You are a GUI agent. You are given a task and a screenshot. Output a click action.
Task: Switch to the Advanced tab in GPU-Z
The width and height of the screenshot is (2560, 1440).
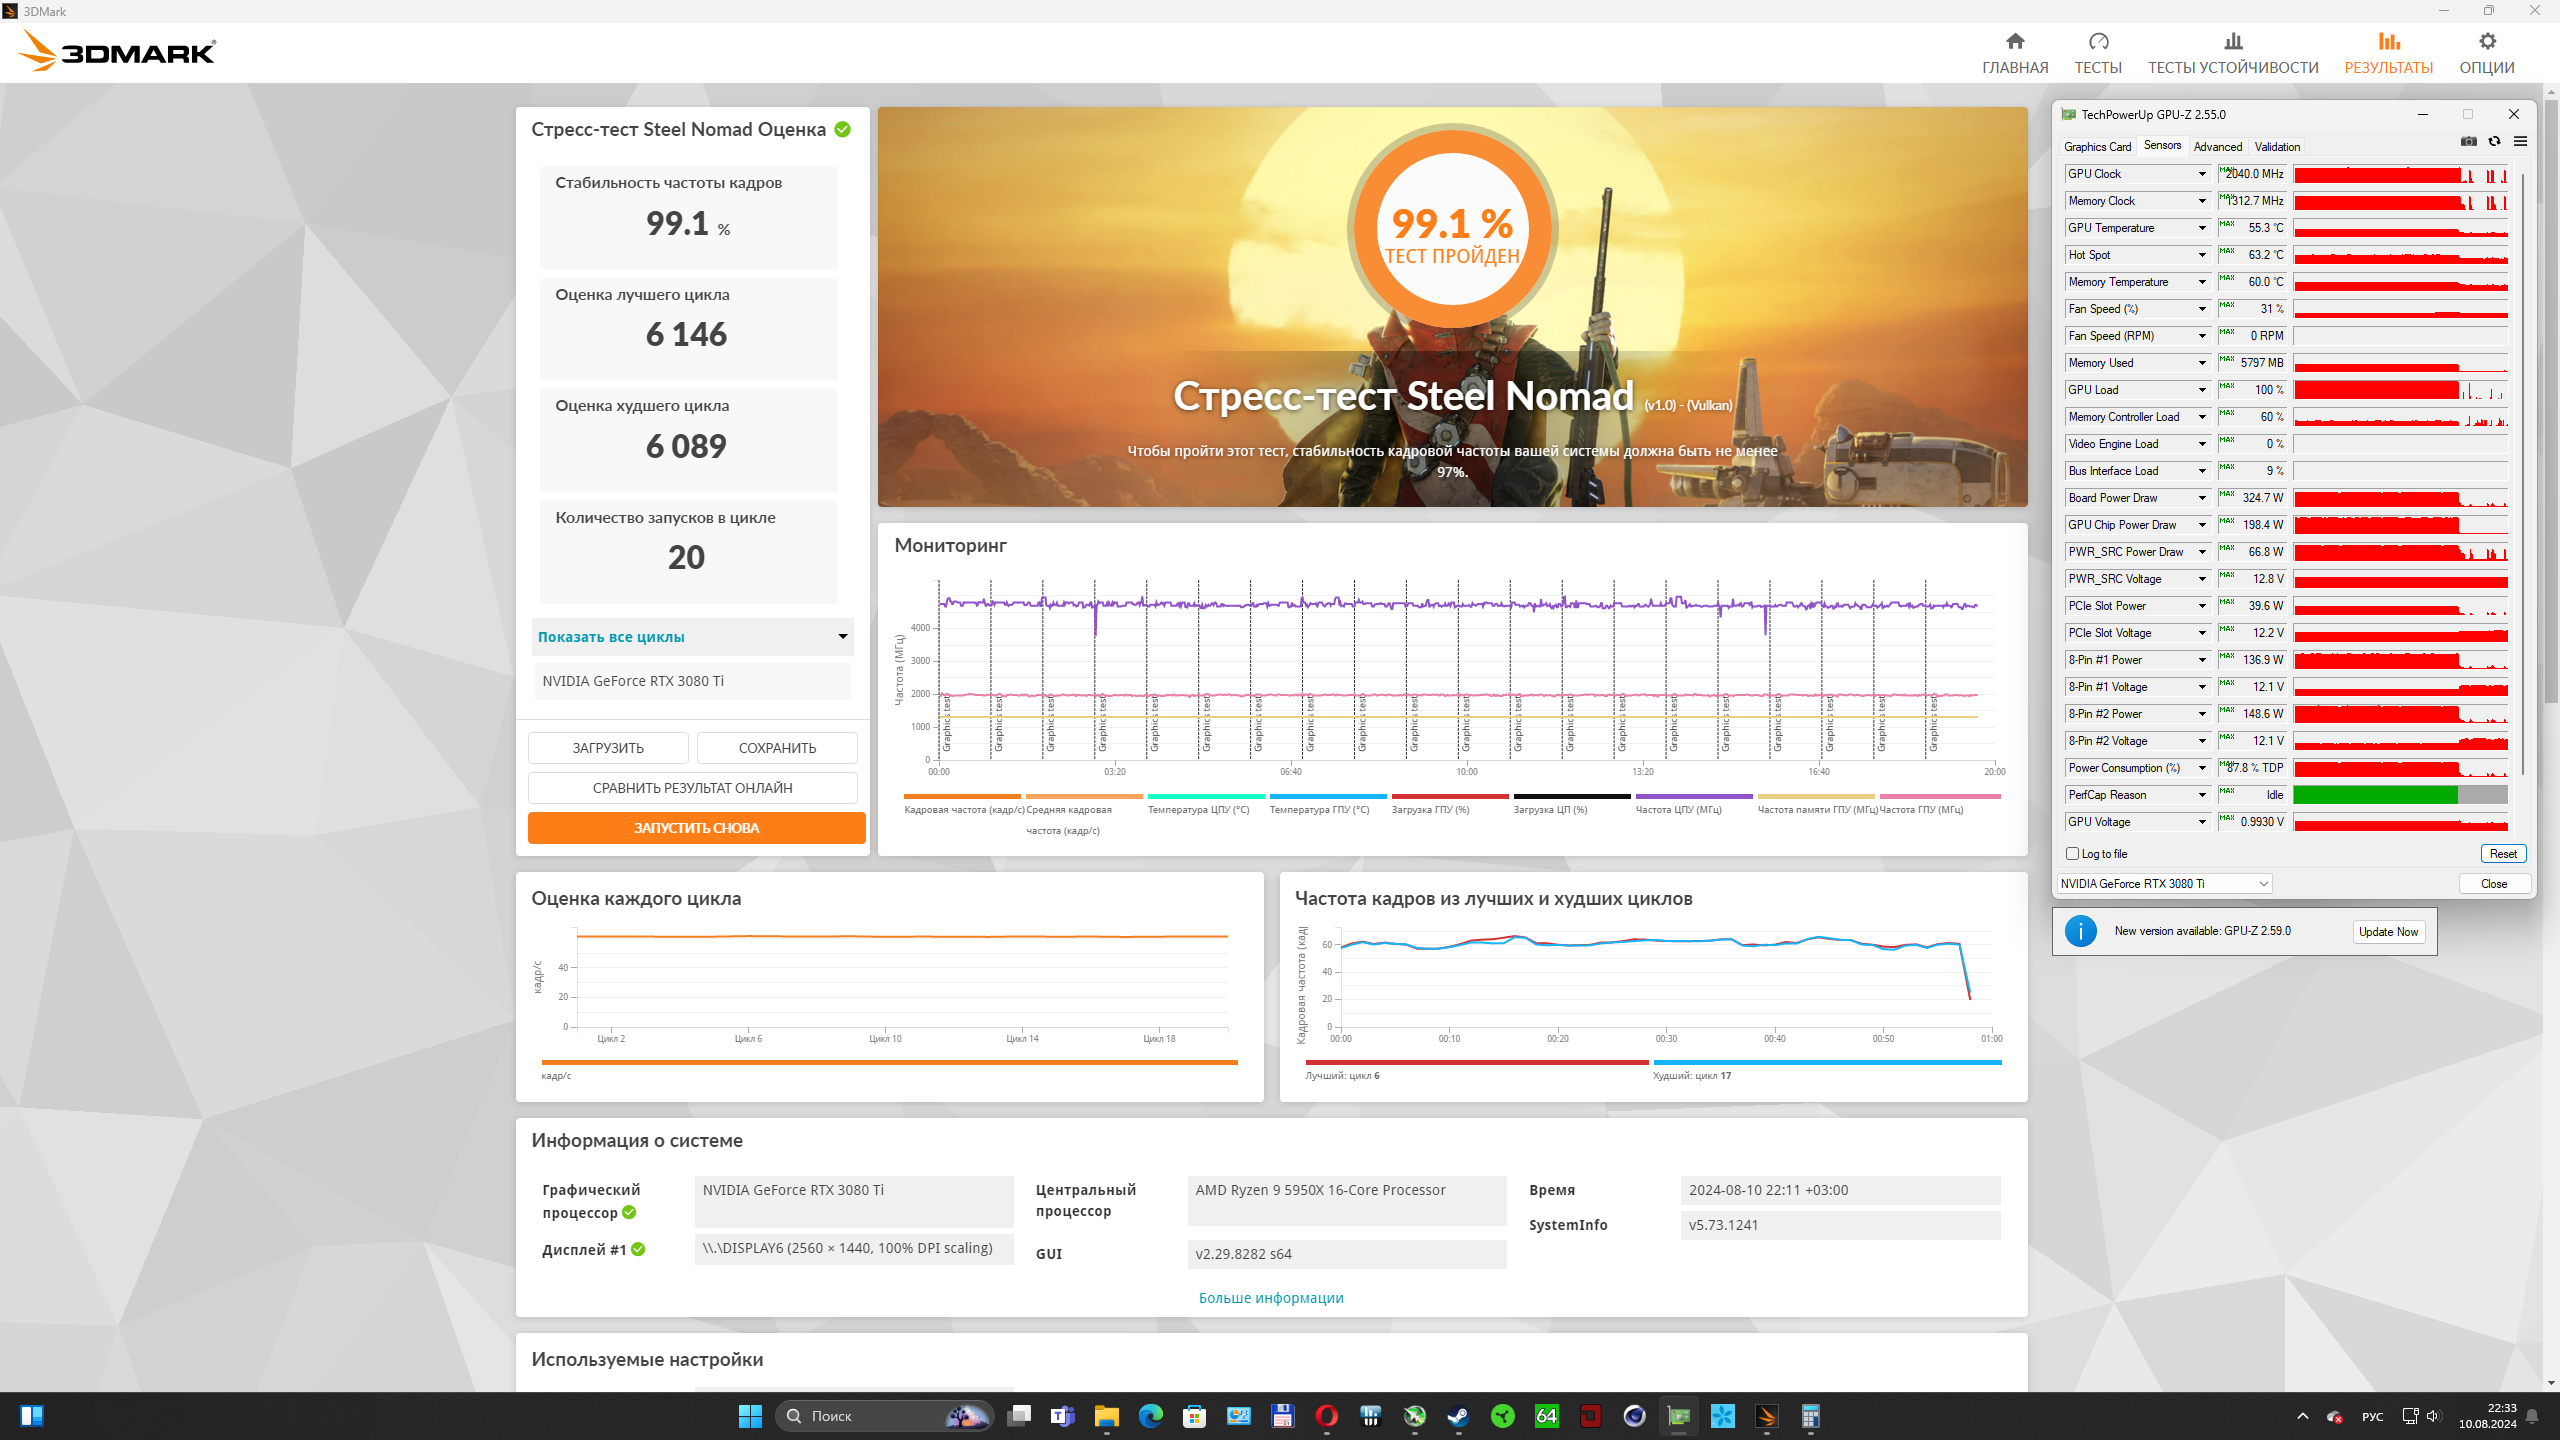(x=2217, y=147)
